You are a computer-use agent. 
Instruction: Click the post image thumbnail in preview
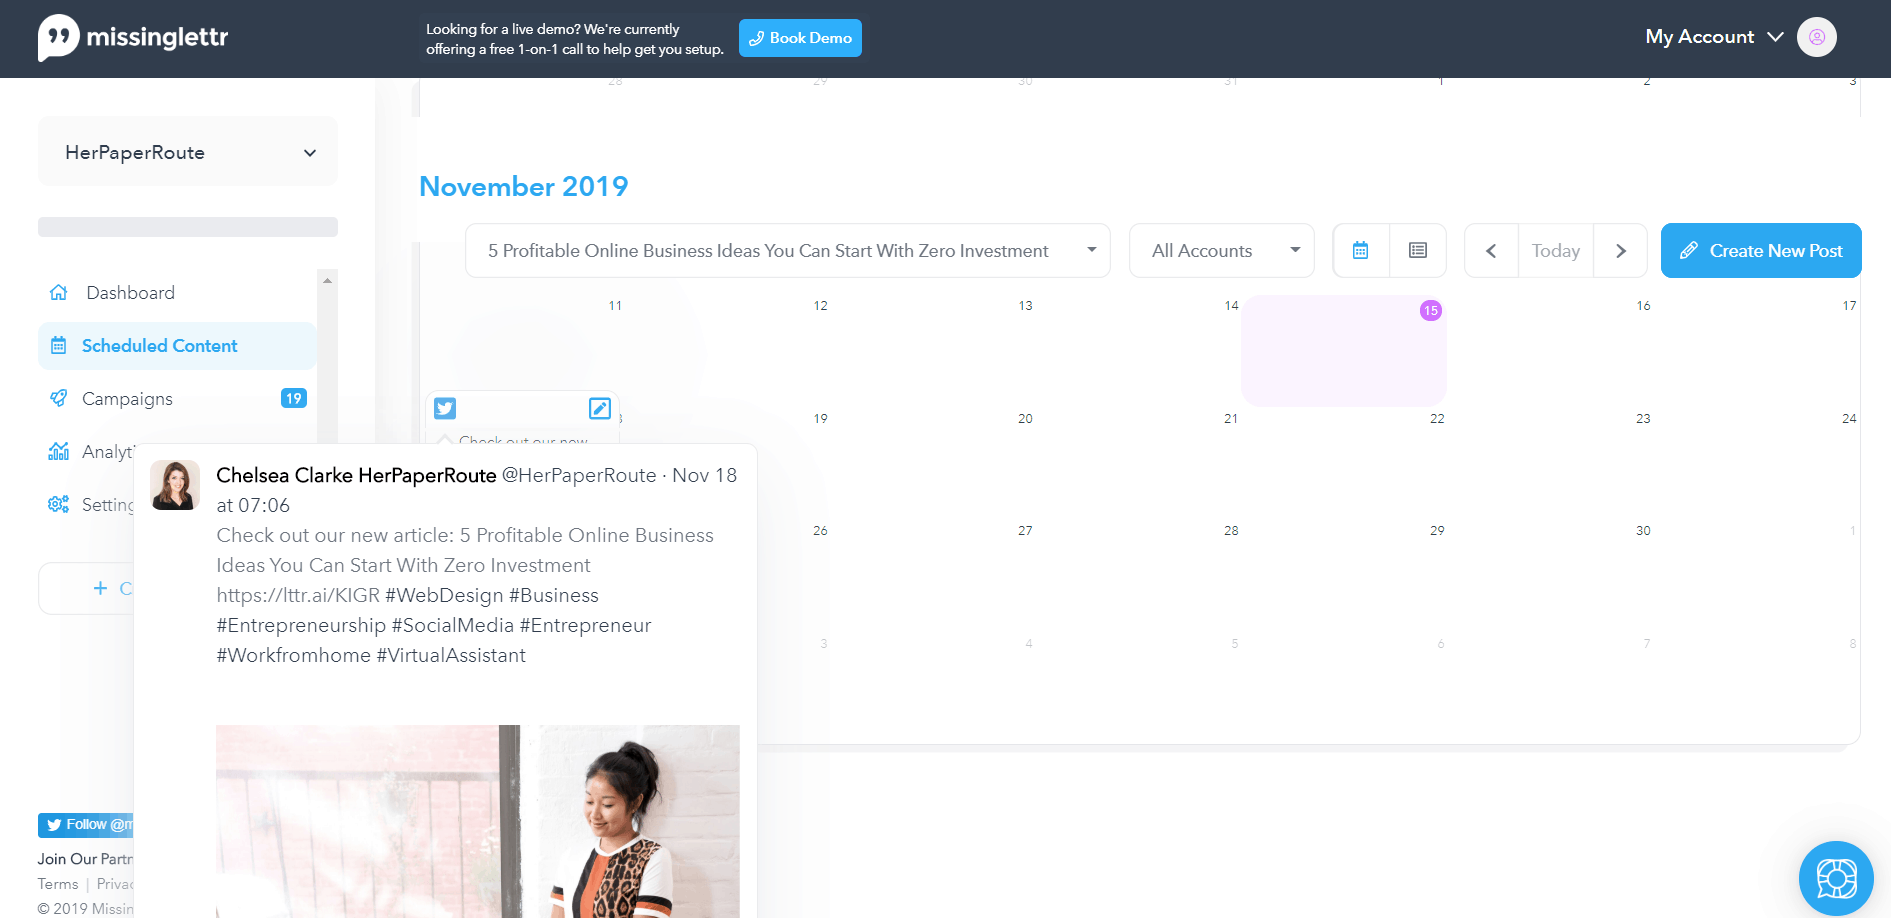click(x=478, y=821)
